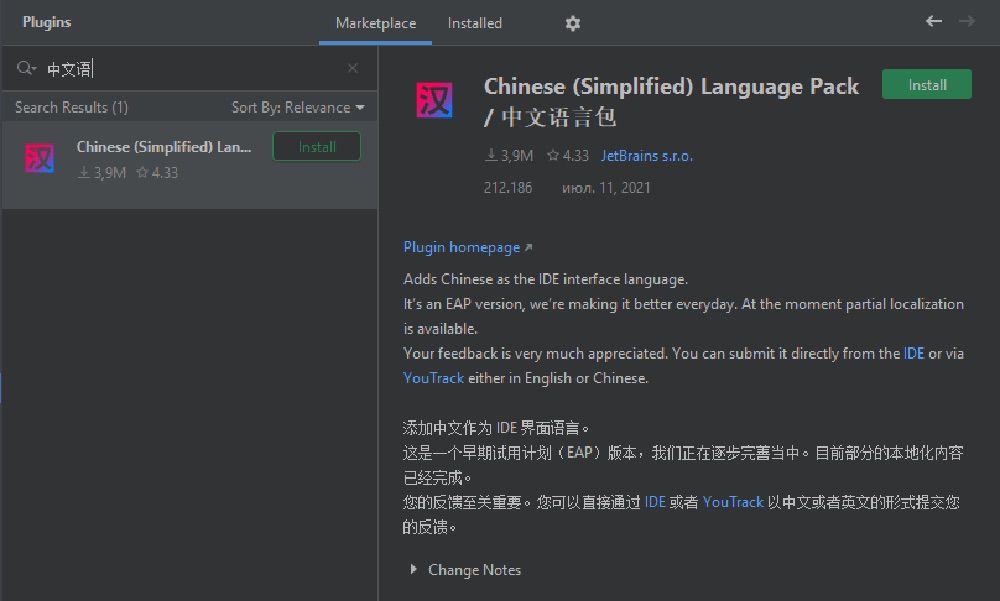1000x601 pixels.
Task: Click the Plugins title label
Action: click(47, 22)
